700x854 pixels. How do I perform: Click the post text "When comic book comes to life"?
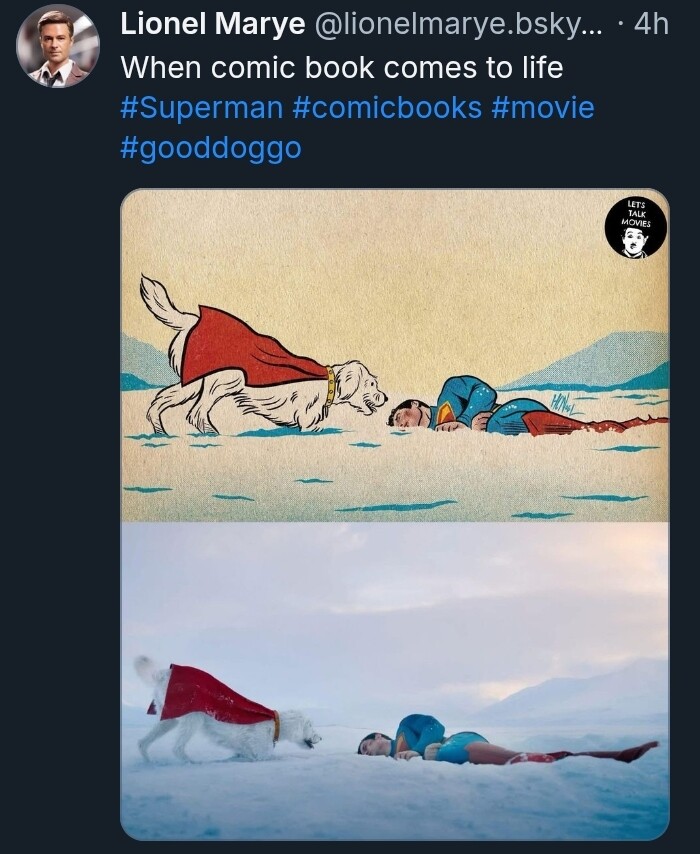341,68
